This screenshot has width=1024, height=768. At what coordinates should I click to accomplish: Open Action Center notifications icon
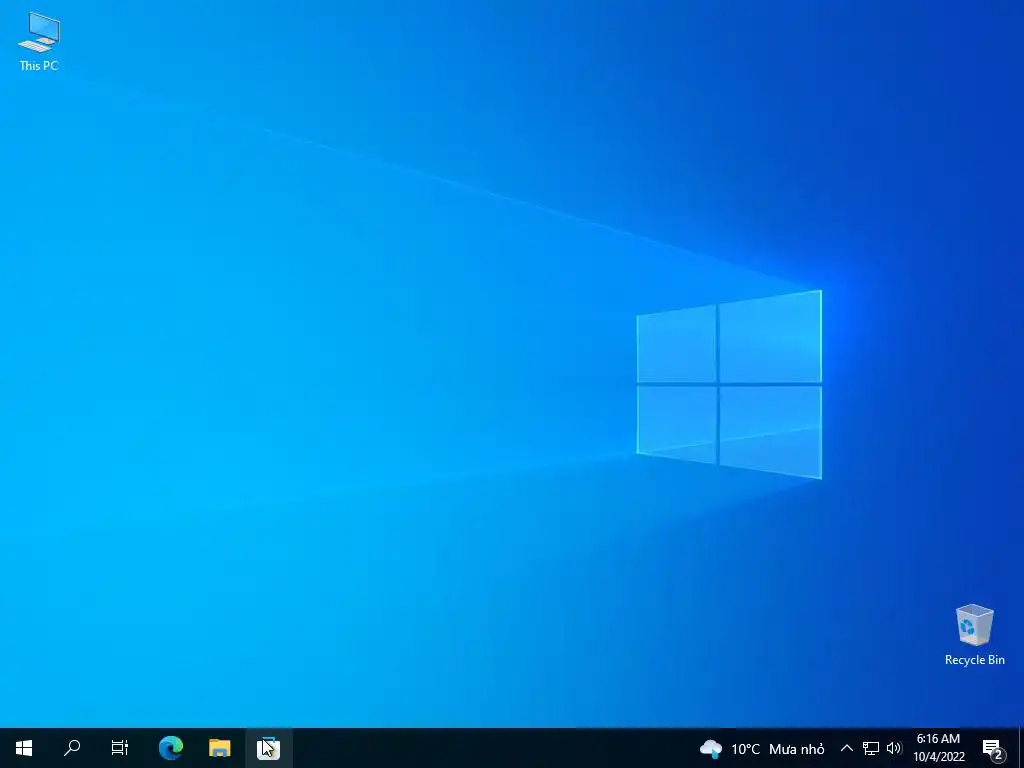point(993,749)
